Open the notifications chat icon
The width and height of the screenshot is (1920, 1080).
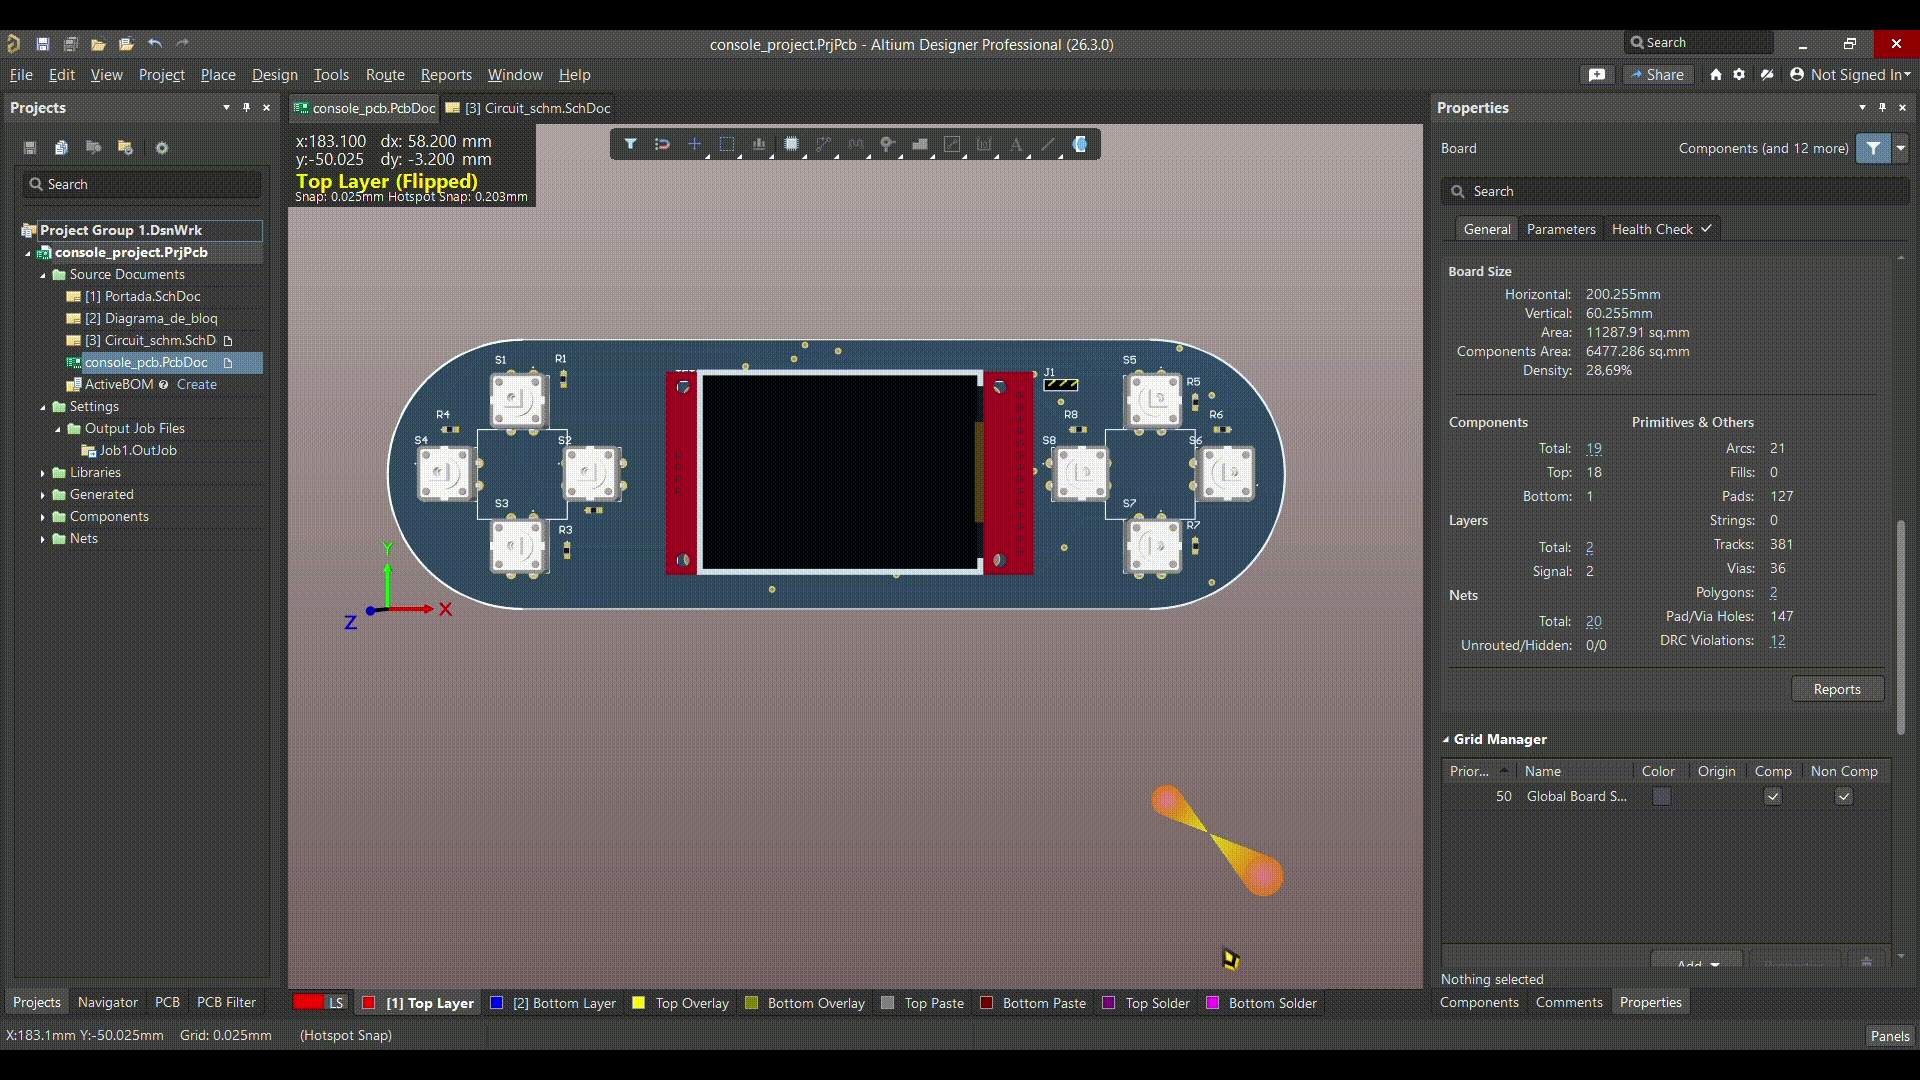(x=1597, y=75)
